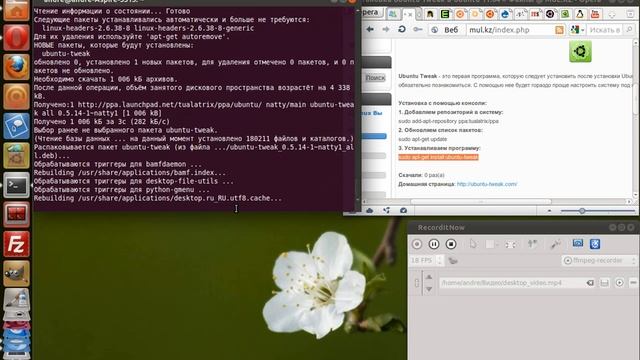The image size is (640, 360).
Task: Pause the RecordItNow recording
Action: point(434,244)
